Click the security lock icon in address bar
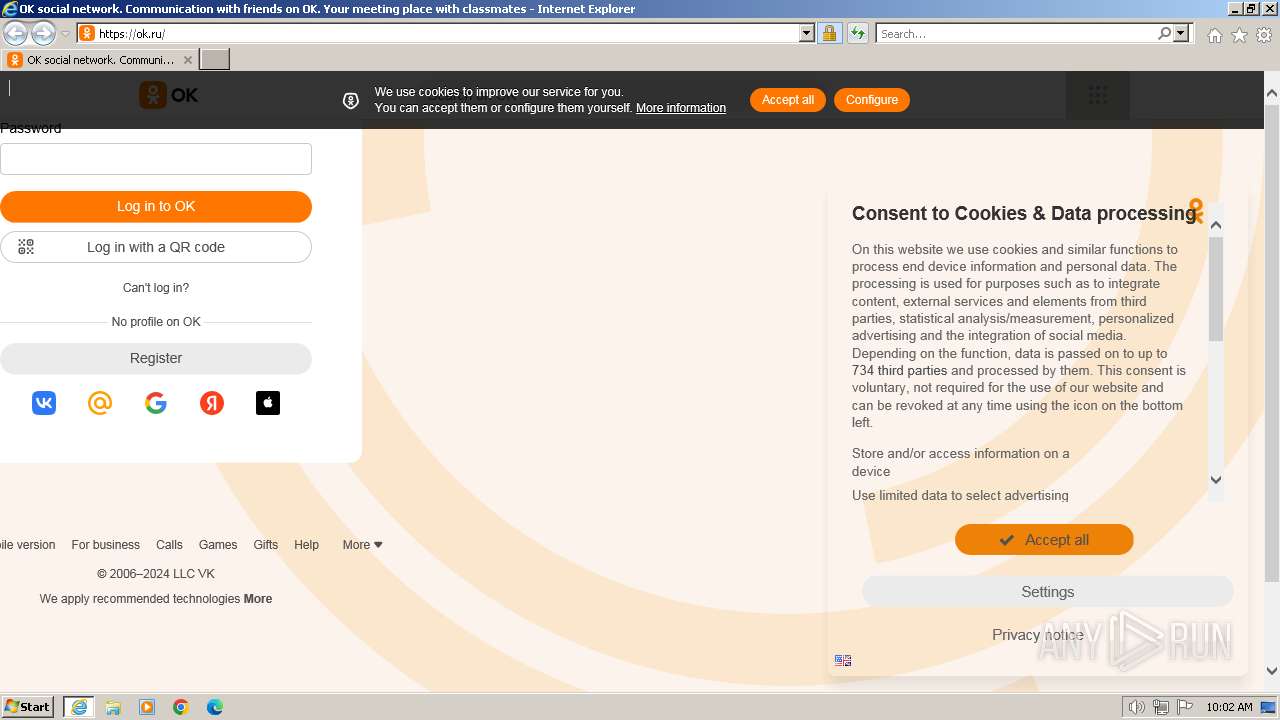This screenshot has width=1280, height=720. [829, 33]
